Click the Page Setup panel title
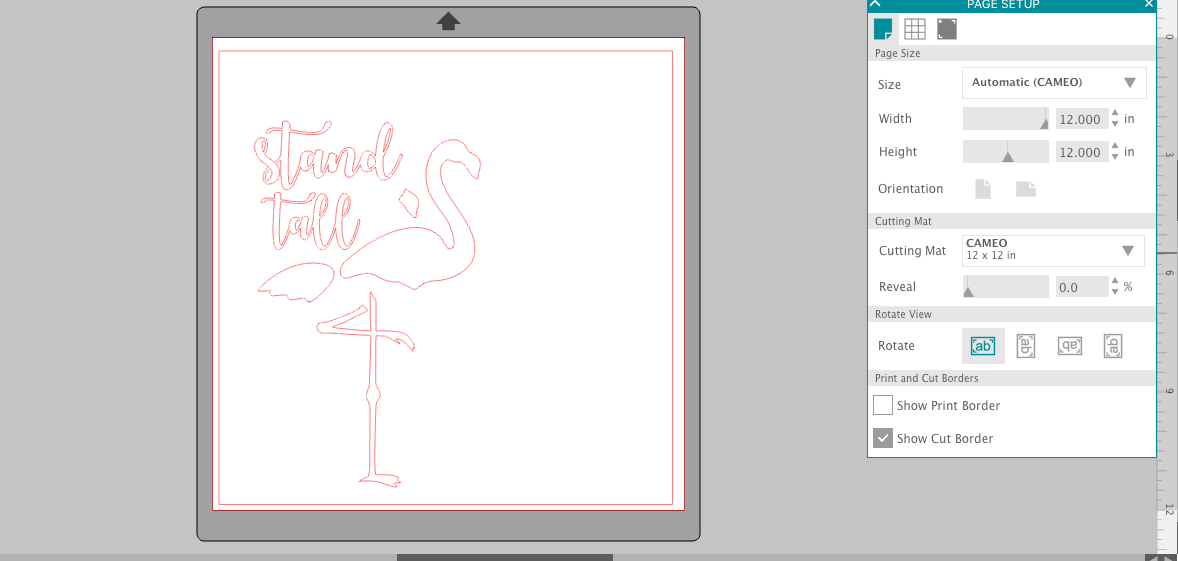The image size is (1178, 561). 1002,5
